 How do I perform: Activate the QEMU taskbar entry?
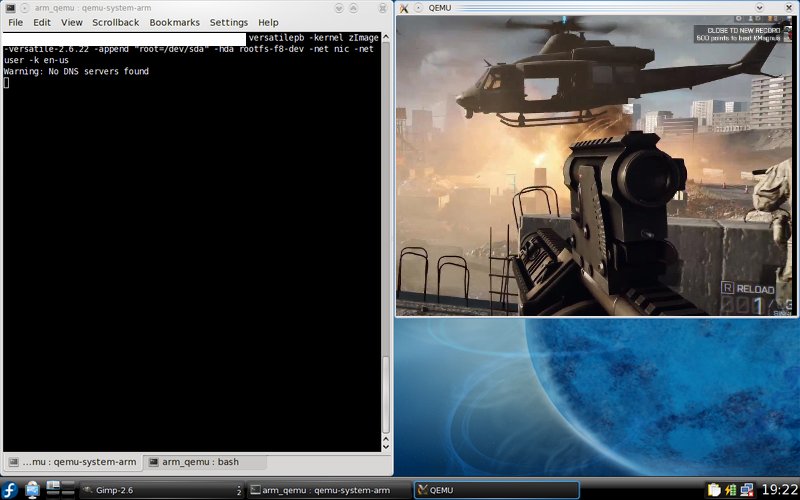tap(496, 490)
